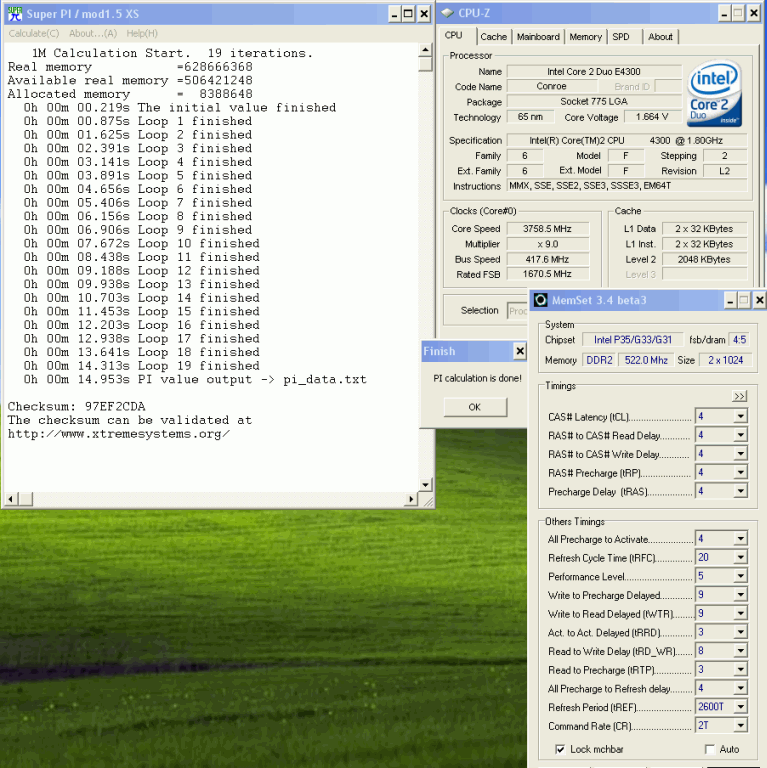
Task: Open Write to Read Delayed (tWTR) dropdown
Action: pyautogui.click(x=740, y=613)
